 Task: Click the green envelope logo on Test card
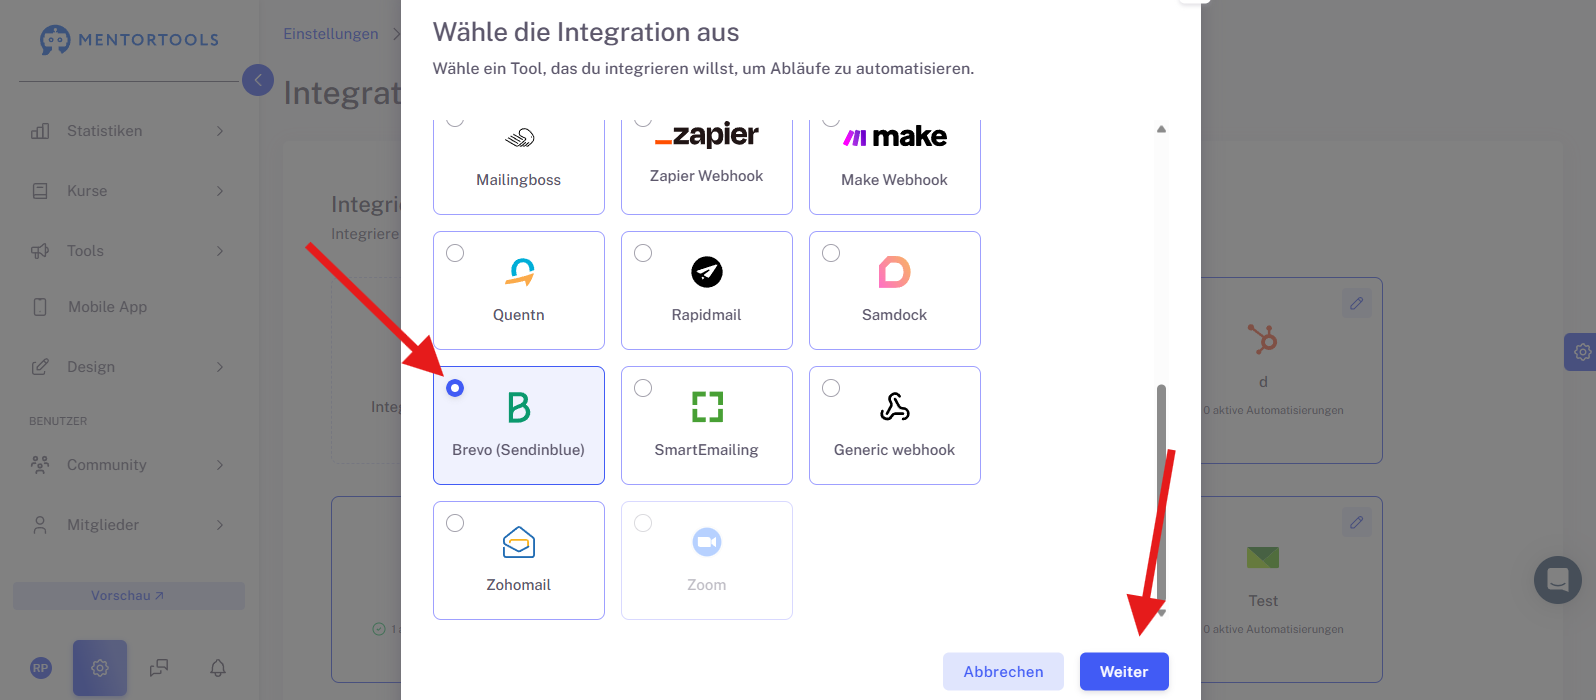tap(1263, 557)
